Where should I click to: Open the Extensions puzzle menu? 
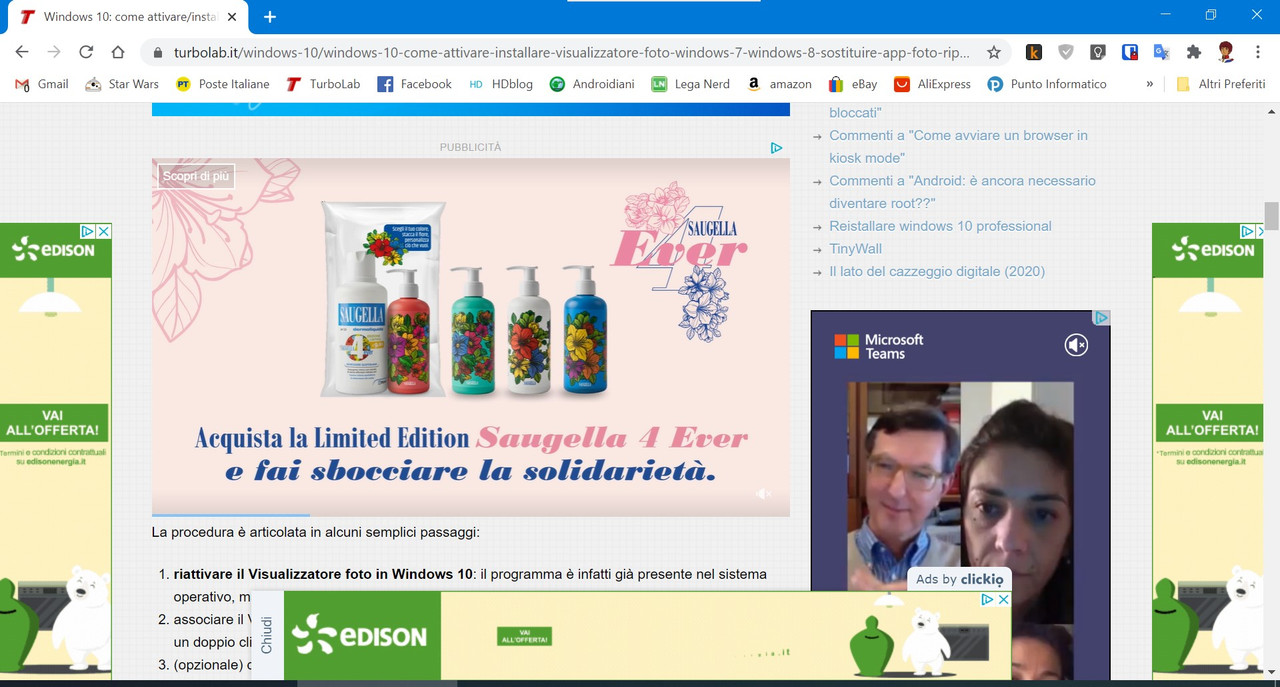pos(1193,52)
